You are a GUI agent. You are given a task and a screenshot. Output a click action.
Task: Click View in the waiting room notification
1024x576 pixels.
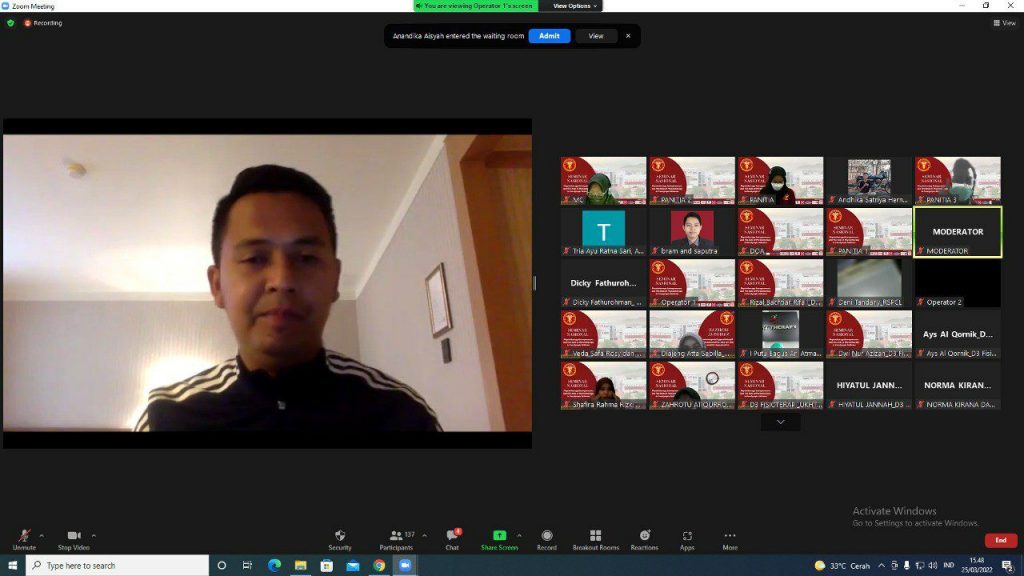click(596, 36)
